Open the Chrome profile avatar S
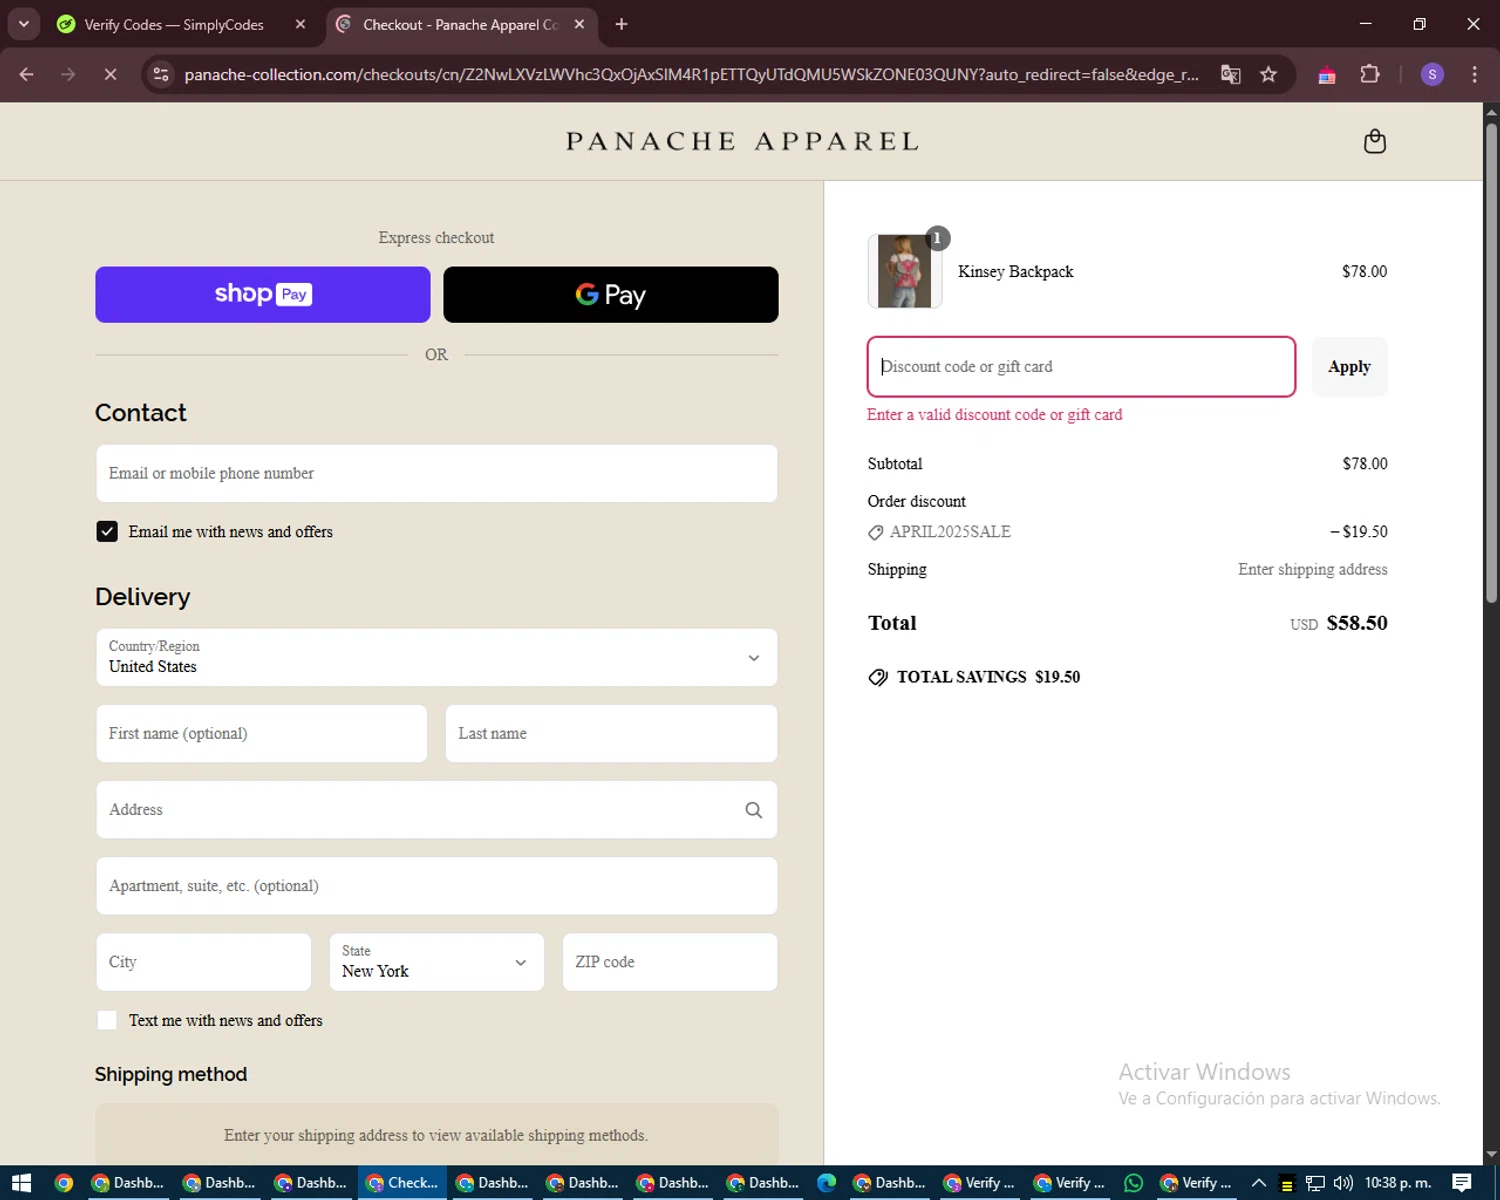Viewport: 1500px width, 1200px height. pos(1432,74)
